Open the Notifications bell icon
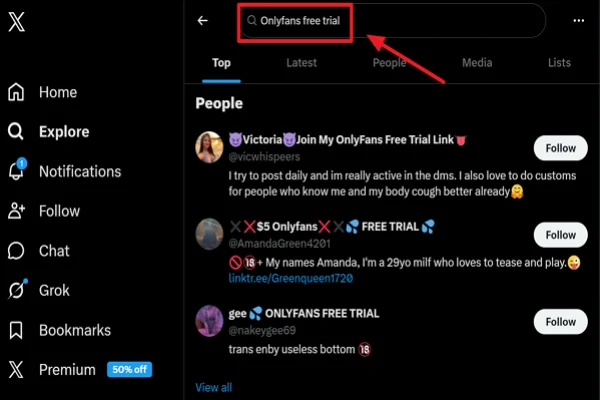Screen dimensions: 600x400 (16, 171)
